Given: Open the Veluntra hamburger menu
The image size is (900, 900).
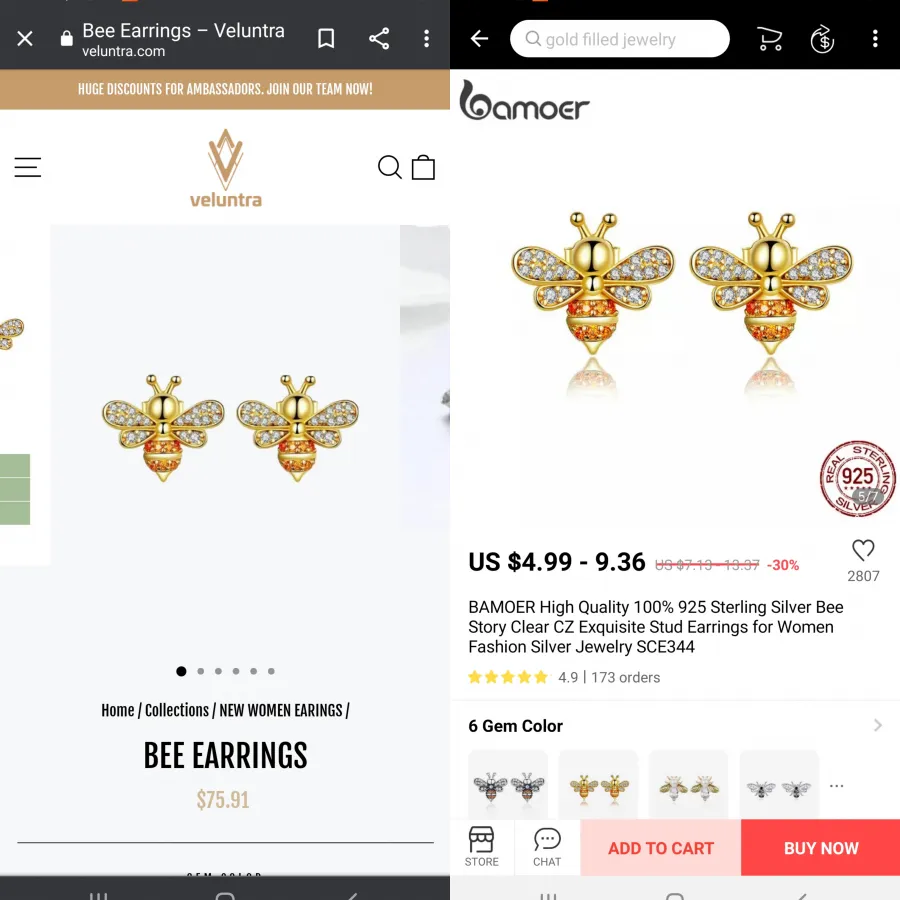Looking at the screenshot, I should point(28,167).
